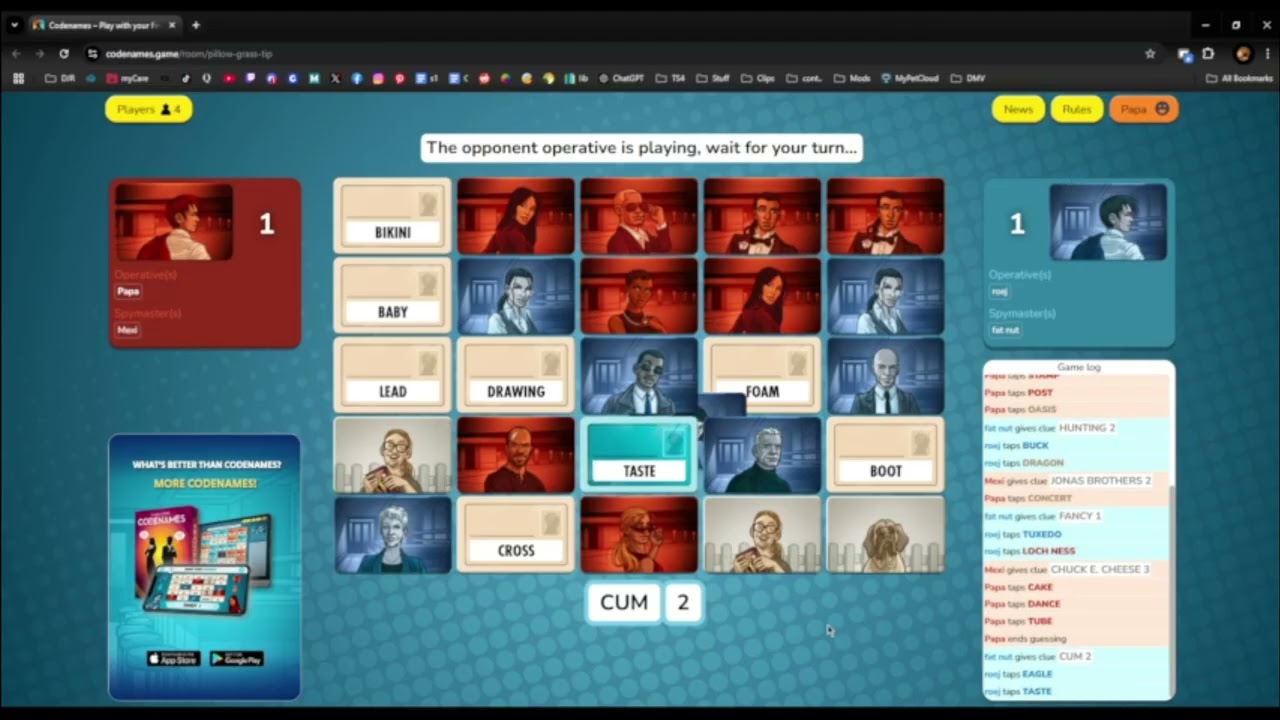The width and height of the screenshot is (1280, 720).
Task: Open the Papa player menu
Action: pyautogui.click(x=1144, y=109)
